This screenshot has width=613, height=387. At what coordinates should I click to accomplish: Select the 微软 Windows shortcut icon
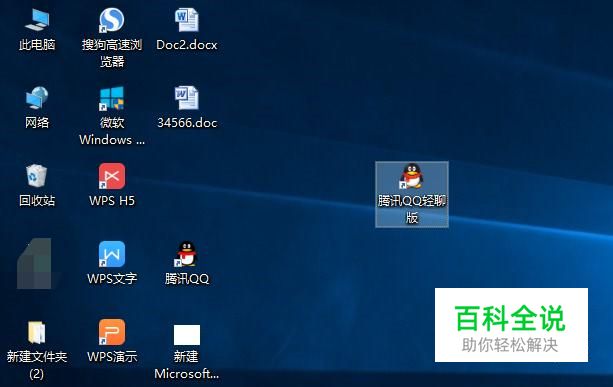coord(112,98)
